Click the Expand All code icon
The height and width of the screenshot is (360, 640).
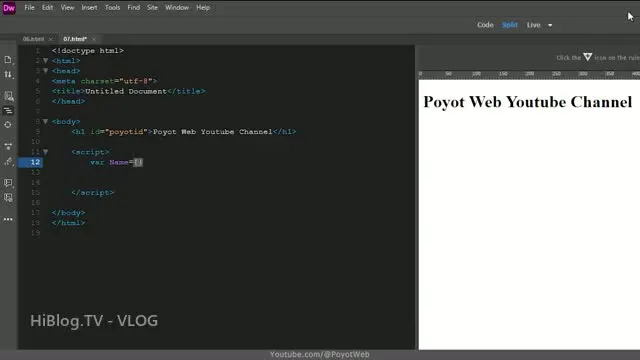pos(8,146)
